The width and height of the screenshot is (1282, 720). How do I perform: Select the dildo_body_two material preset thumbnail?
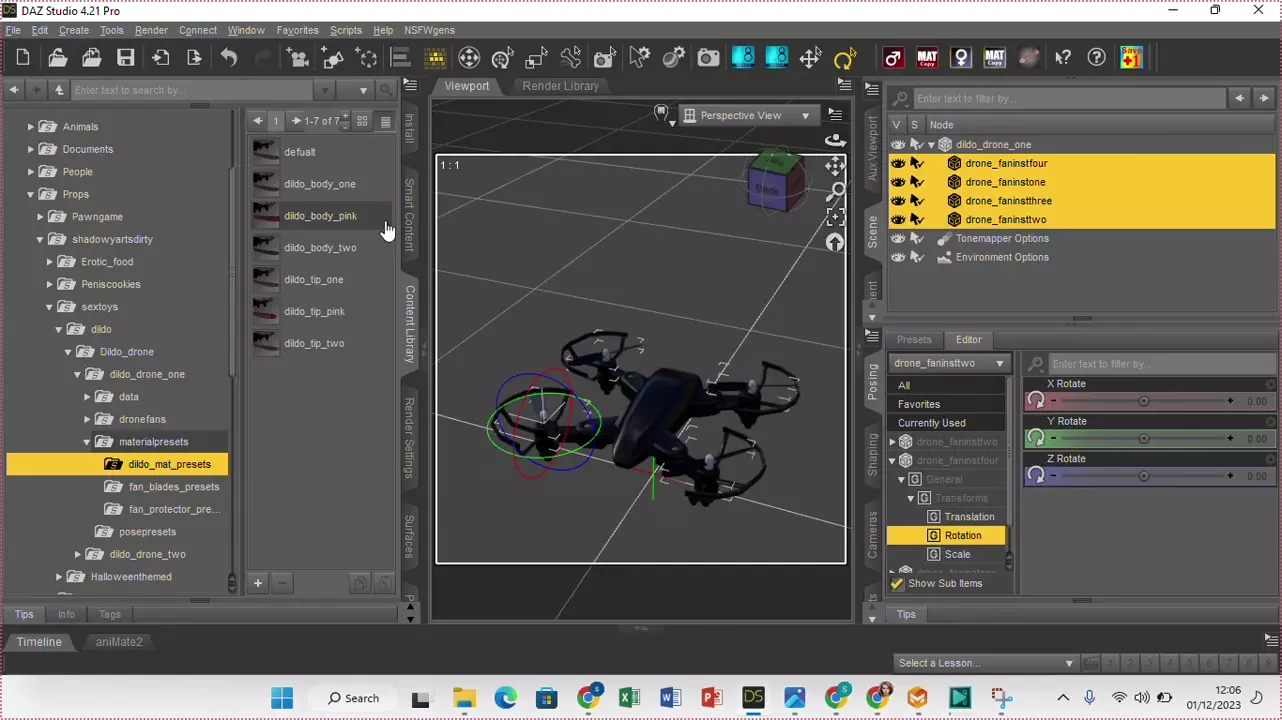tap(266, 248)
